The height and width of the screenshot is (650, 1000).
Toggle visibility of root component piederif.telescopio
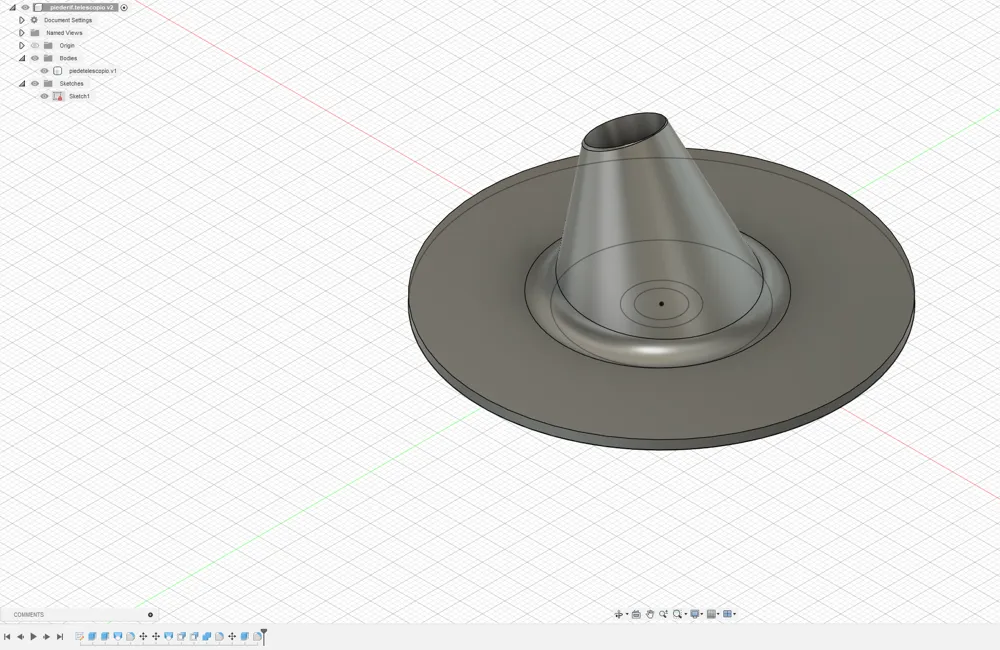[x=26, y=8]
